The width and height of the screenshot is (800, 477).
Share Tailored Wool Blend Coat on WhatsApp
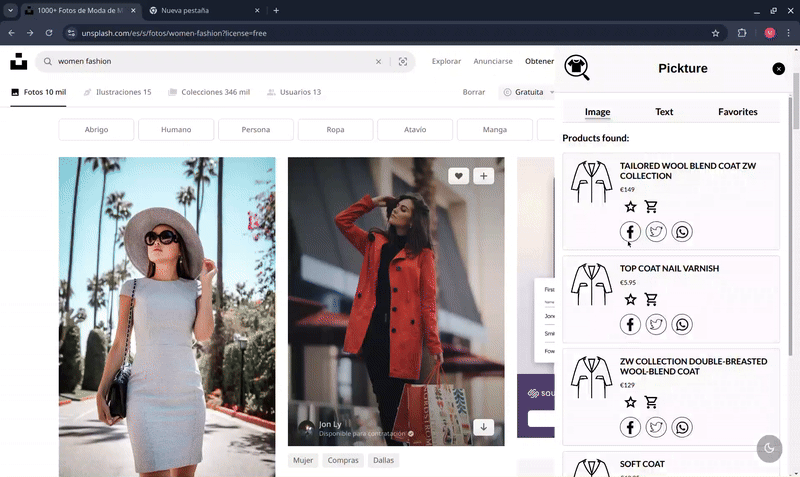coord(682,232)
